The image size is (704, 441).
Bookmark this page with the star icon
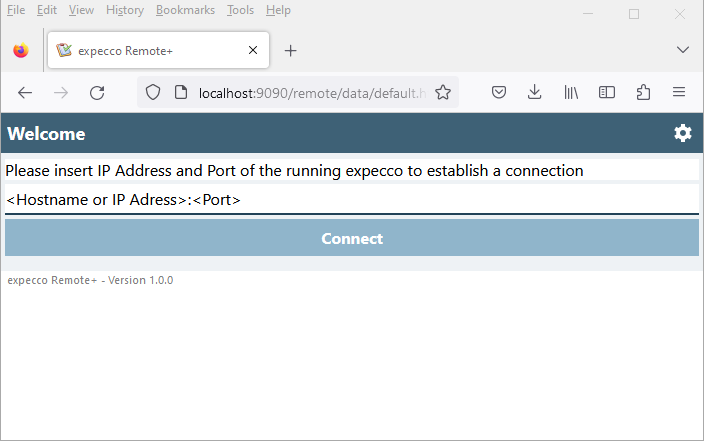click(443, 92)
